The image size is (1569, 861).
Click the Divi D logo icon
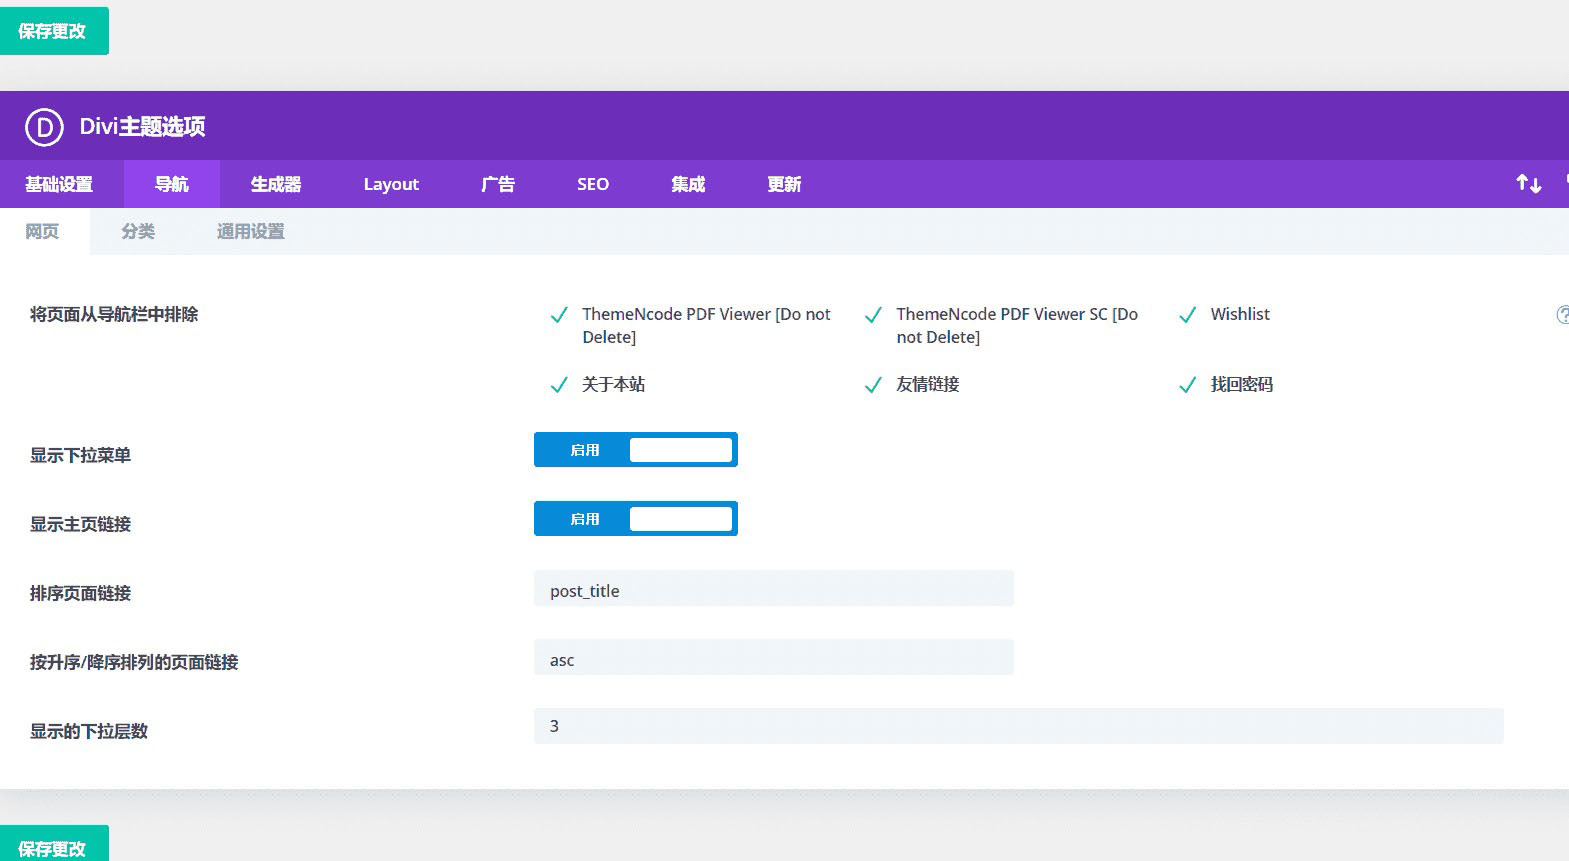coord(44,127)
